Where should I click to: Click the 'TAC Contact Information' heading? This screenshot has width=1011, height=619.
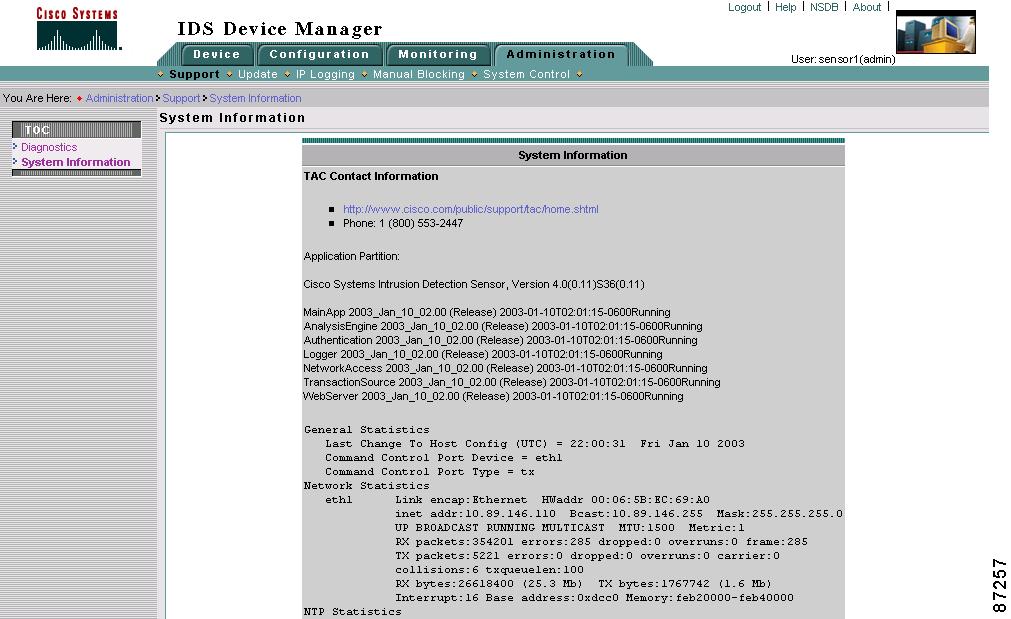pos(371,176)
